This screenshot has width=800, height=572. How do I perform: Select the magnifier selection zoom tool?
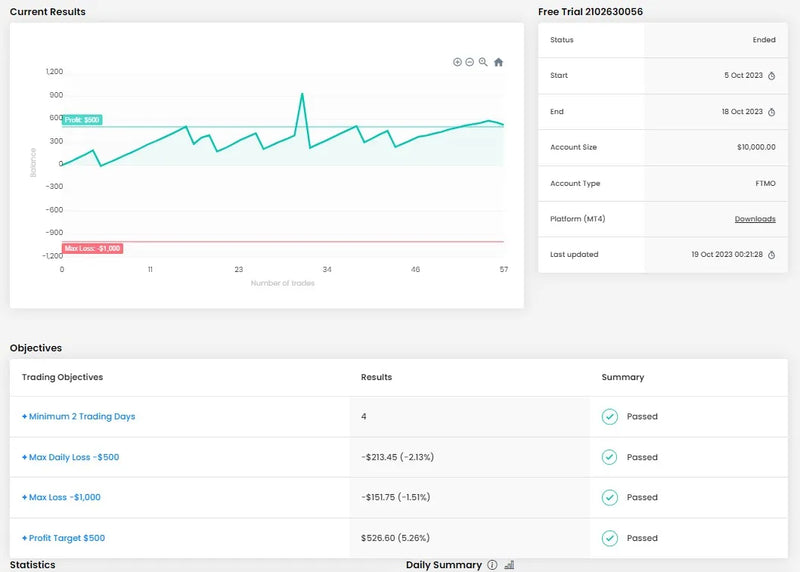483,62
